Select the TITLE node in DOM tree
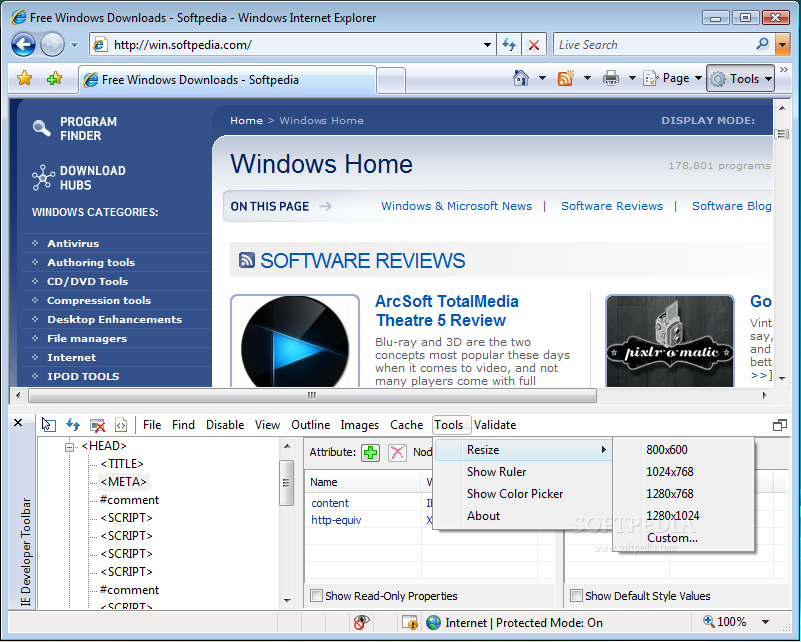801x642 pixels. [122, 463]
